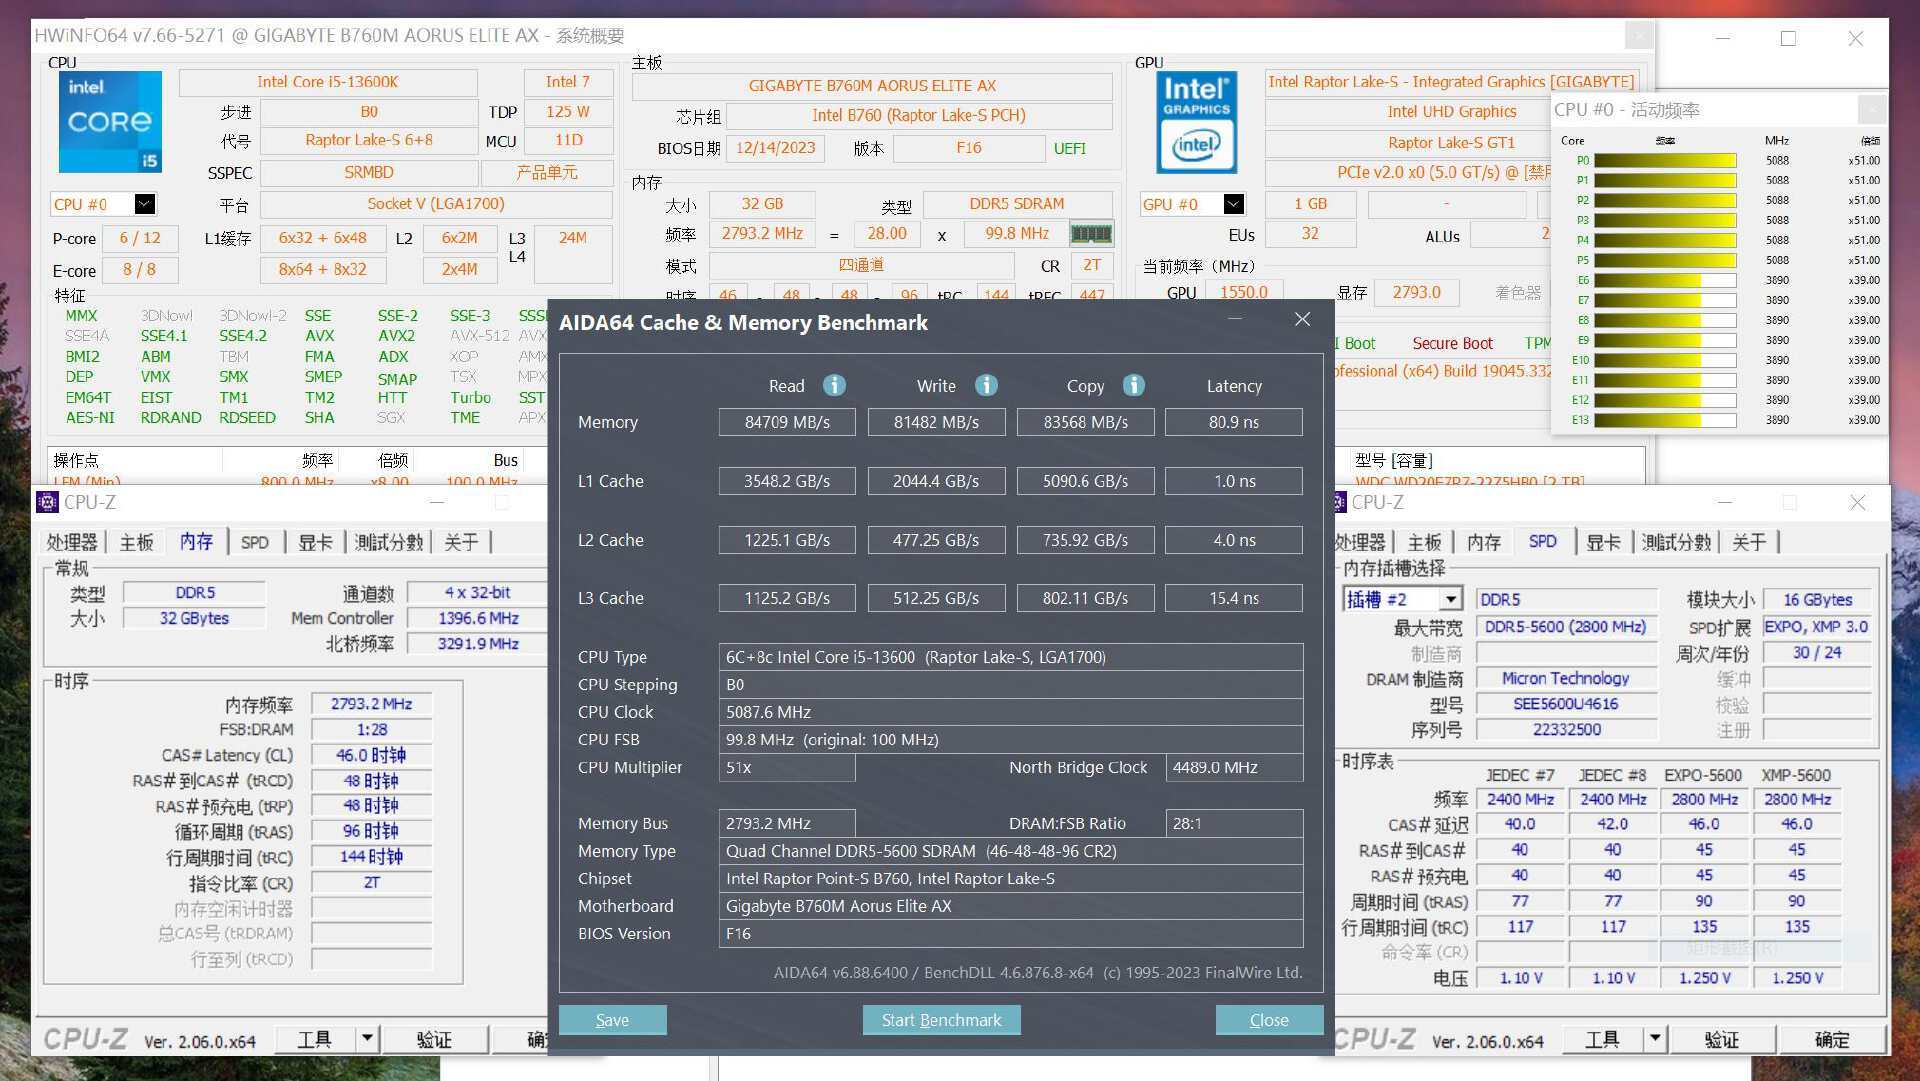Click the serial number 22332500 field
This screenshot has width=1920, height=1081.
tap(1565, 729)
